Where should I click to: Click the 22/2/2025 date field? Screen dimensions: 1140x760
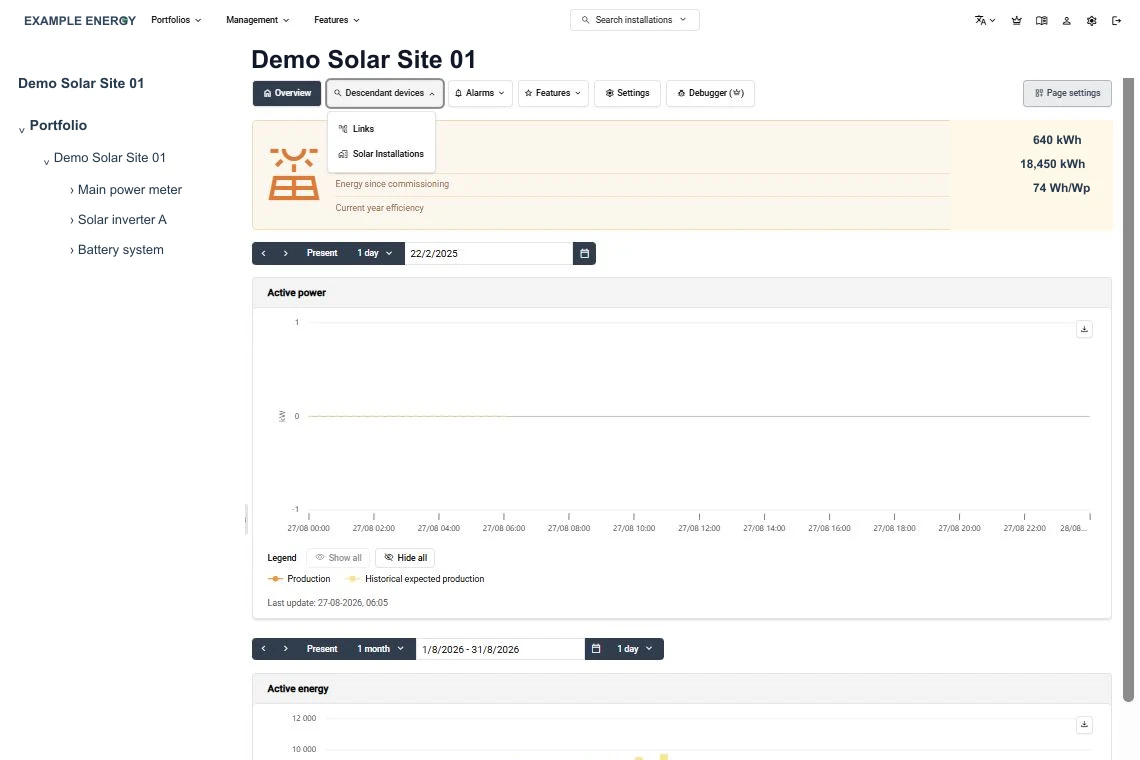pyautogui.click(x=489, y=253)
